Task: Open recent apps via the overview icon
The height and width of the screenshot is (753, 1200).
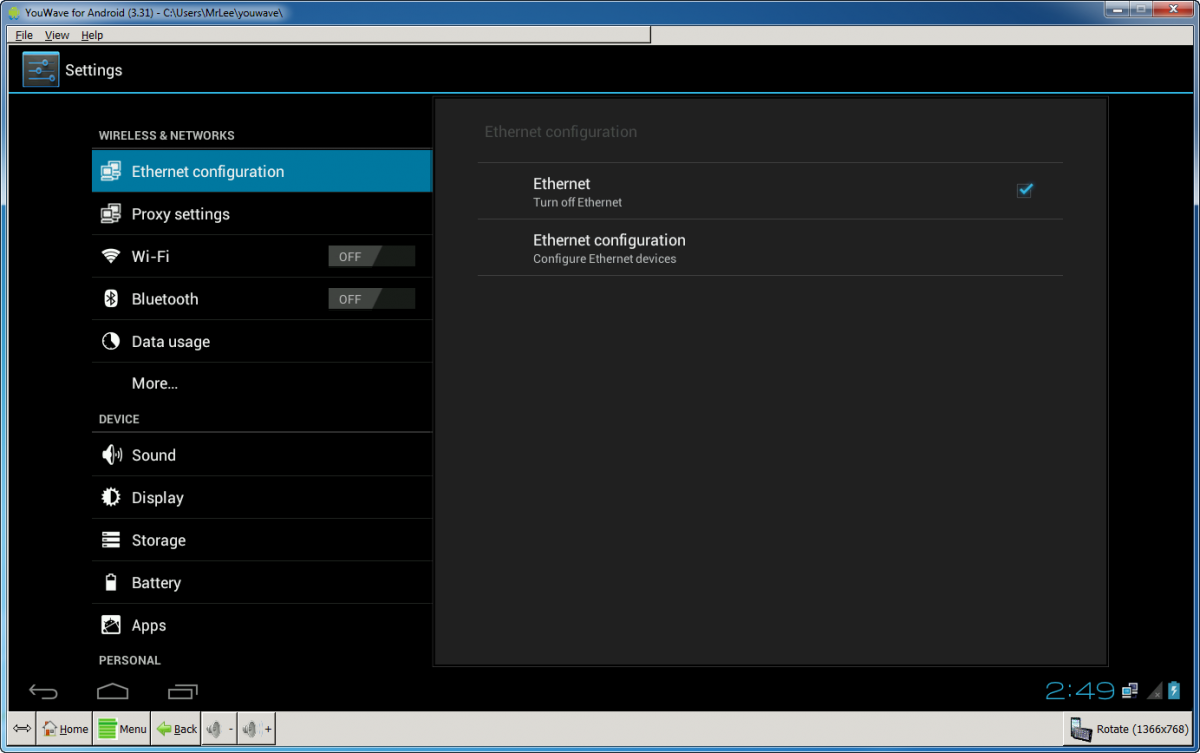Action: 183,691
